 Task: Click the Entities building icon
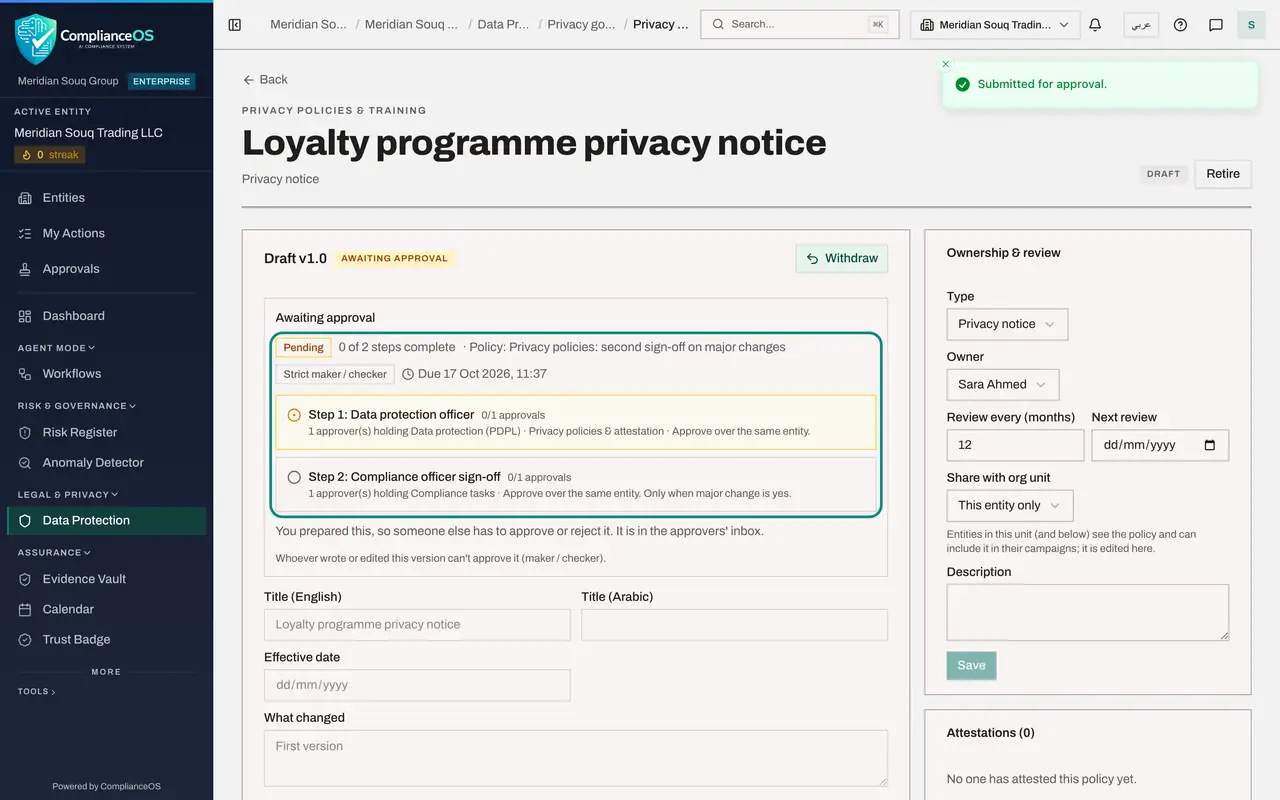click(25, 198)
